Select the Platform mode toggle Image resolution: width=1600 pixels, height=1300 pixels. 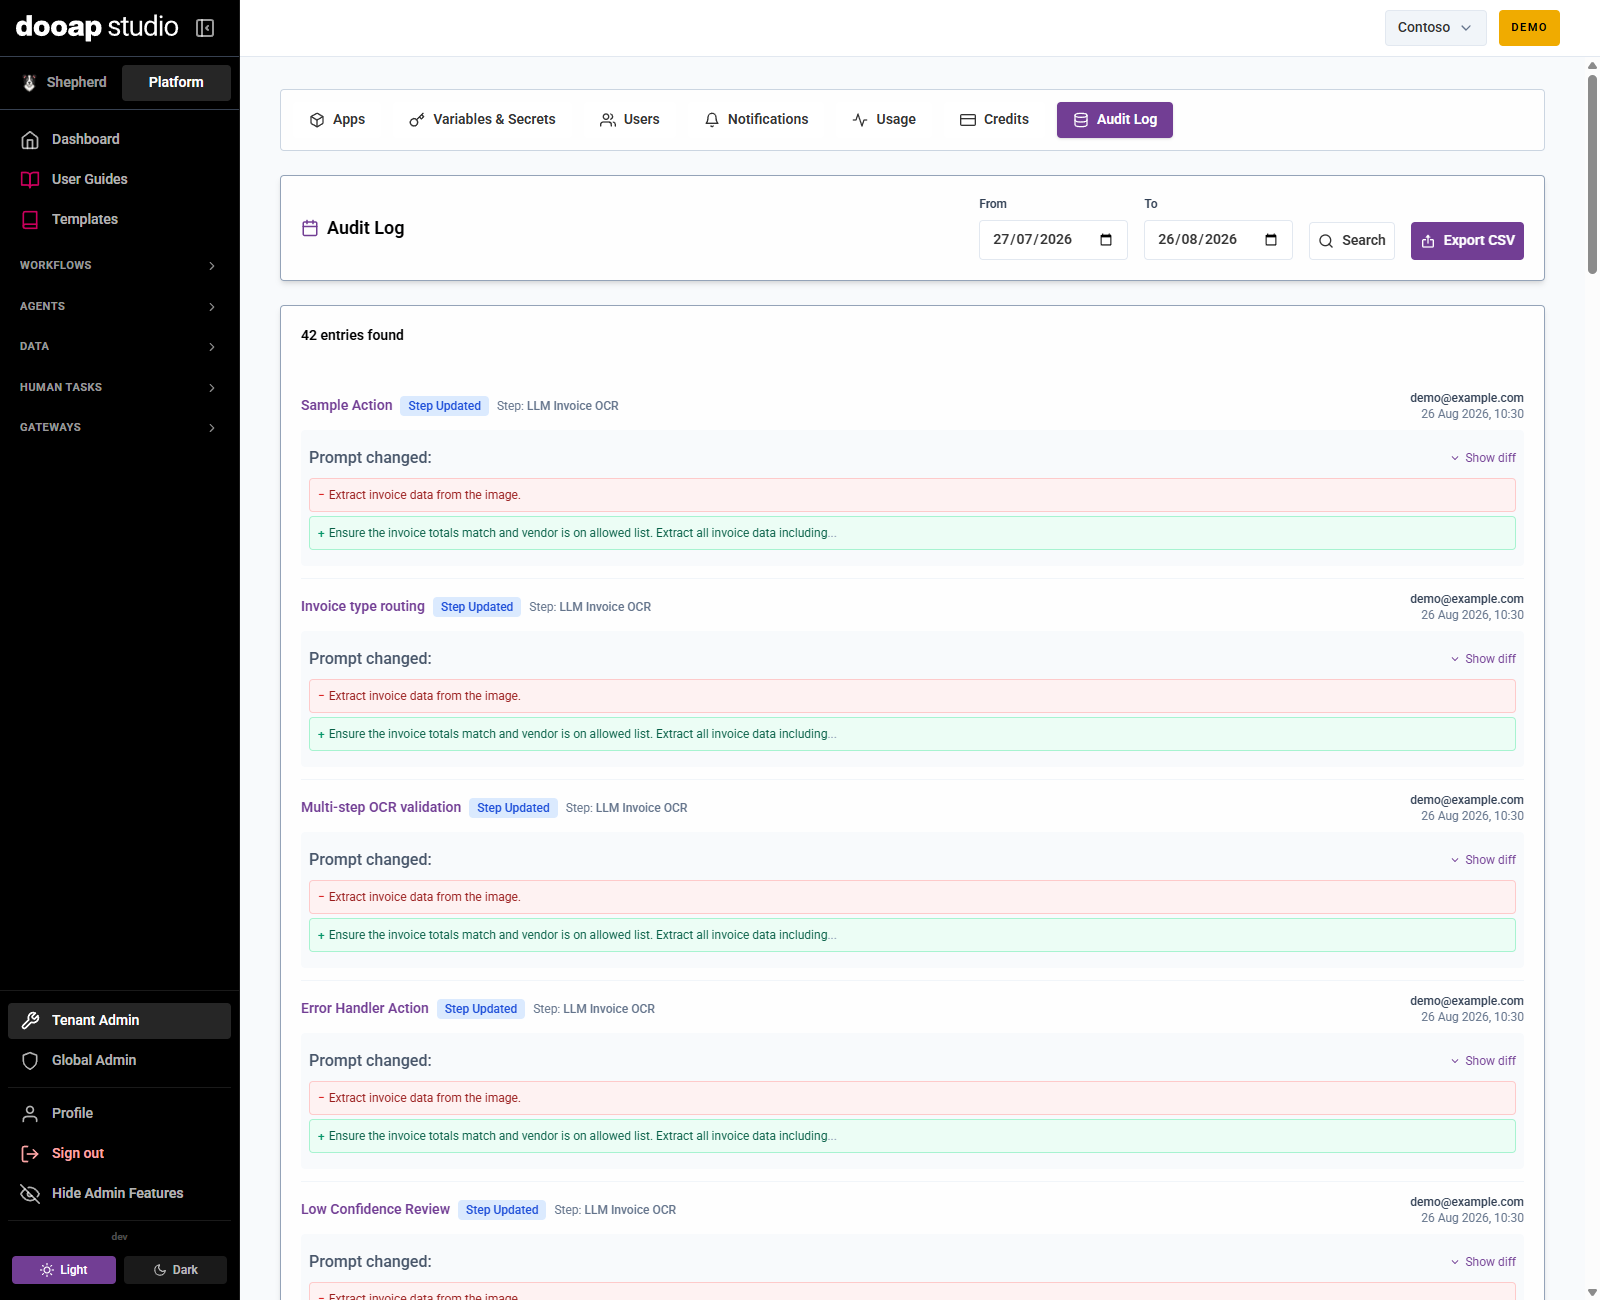pos(176,83)
